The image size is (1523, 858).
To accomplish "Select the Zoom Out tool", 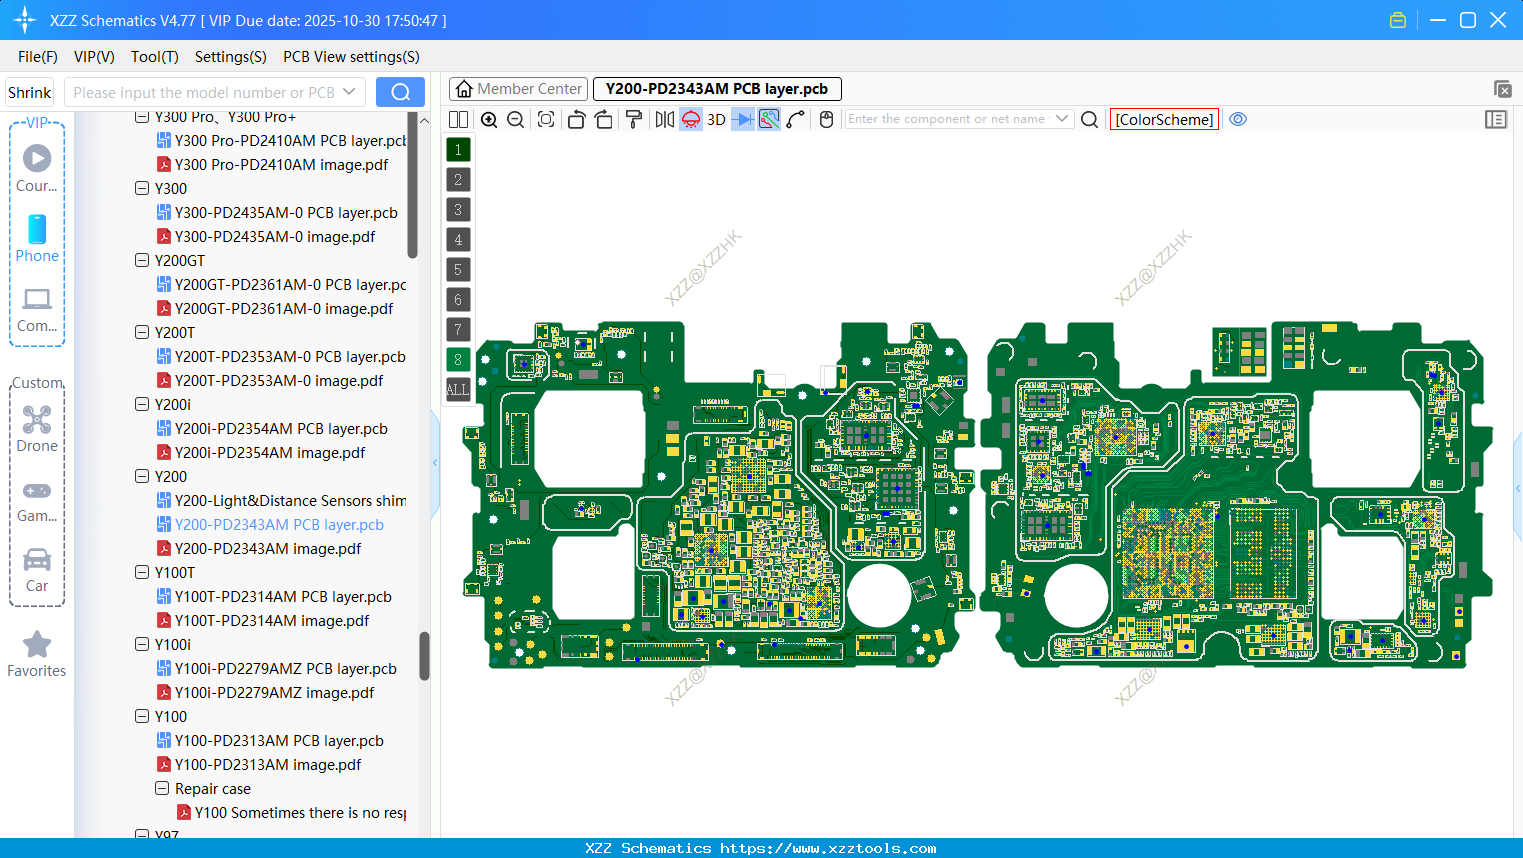I will (515, 119).
